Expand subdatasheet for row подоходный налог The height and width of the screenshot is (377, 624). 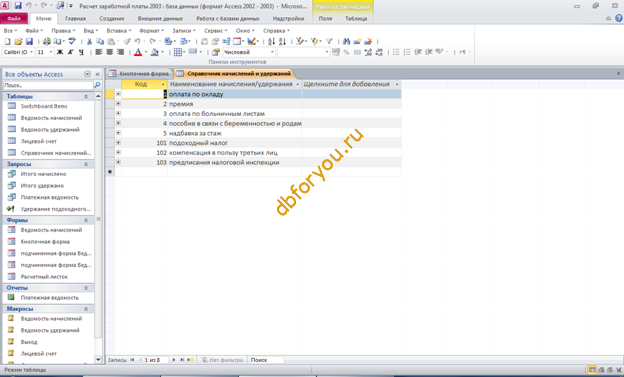[118, 143]
